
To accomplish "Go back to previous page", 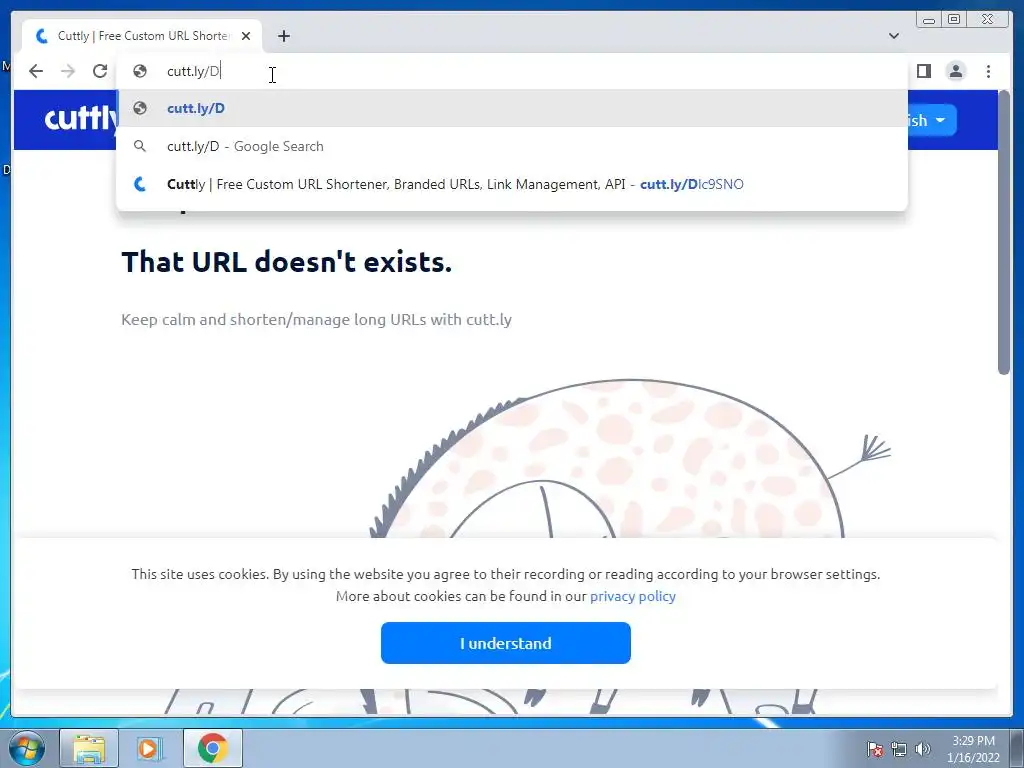I will click(x=36, y=71).
